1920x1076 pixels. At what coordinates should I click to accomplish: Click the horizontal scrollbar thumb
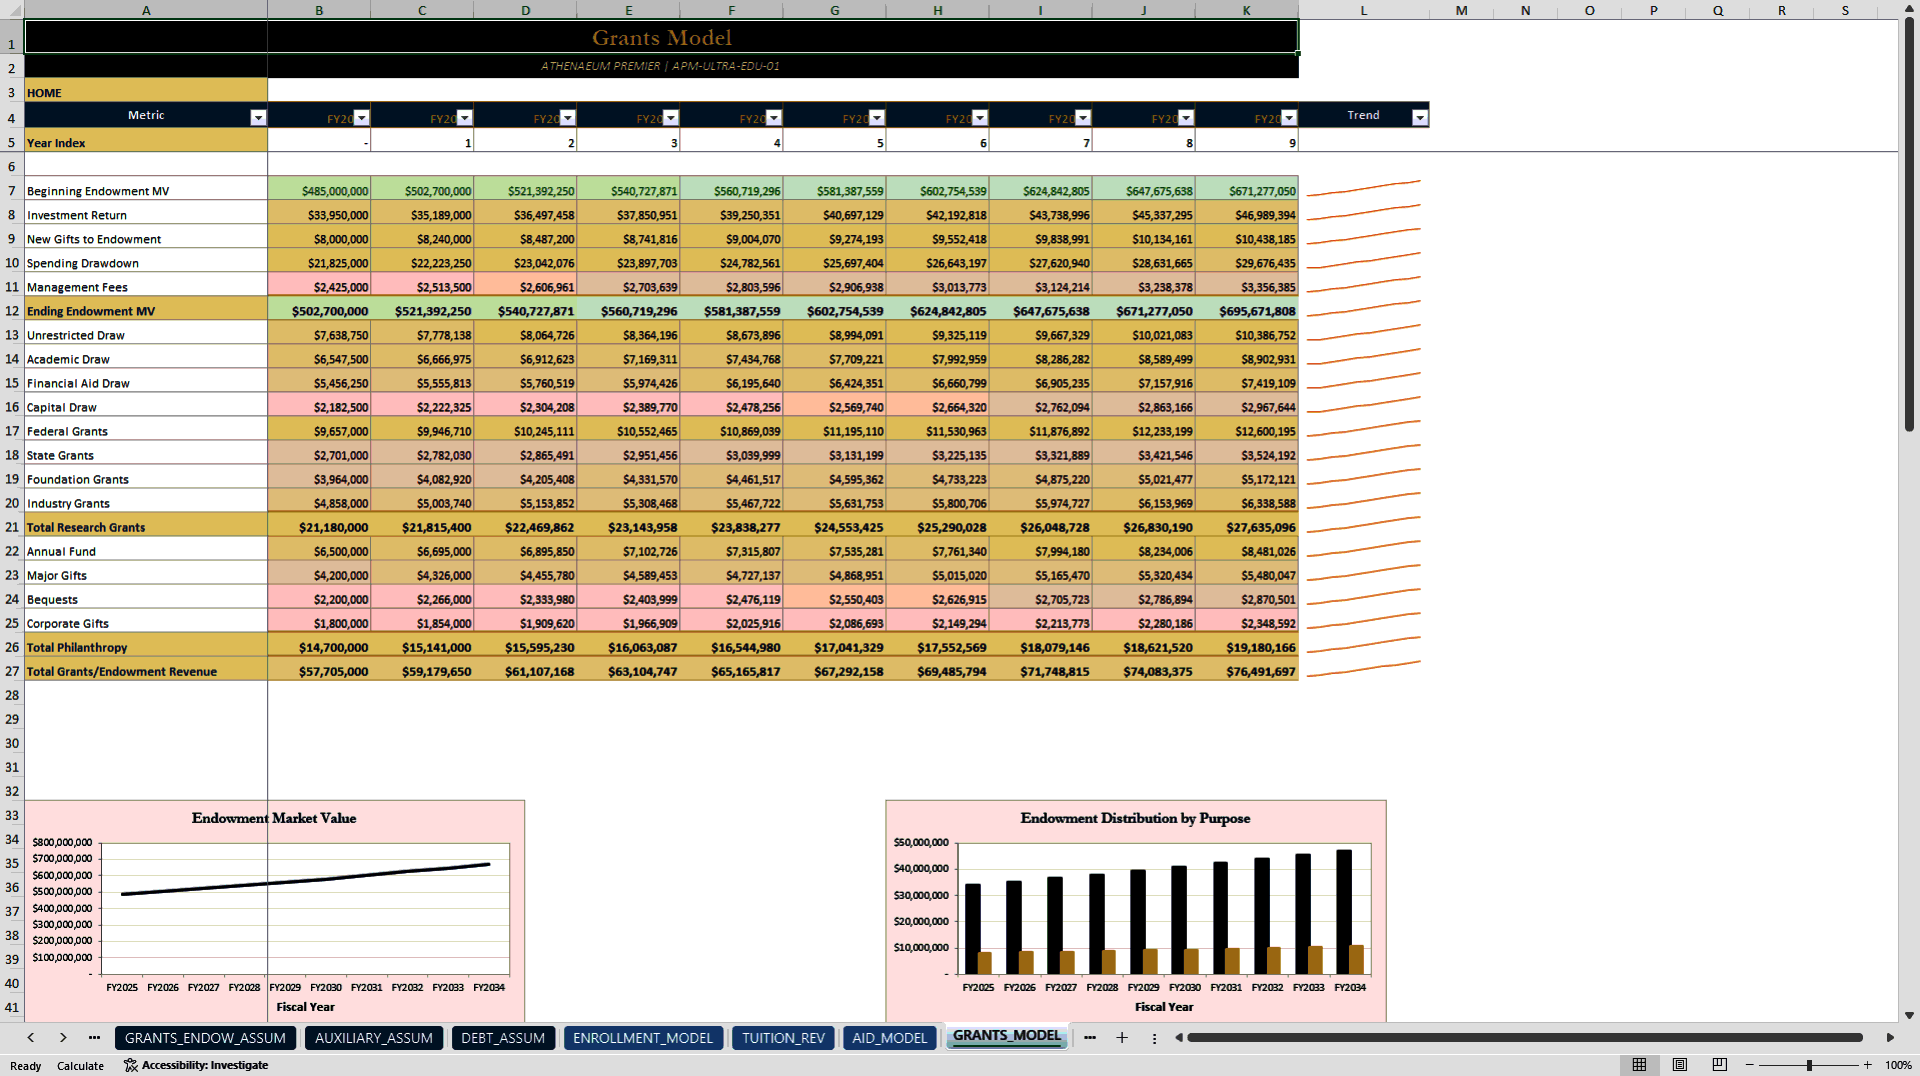1525,1038
